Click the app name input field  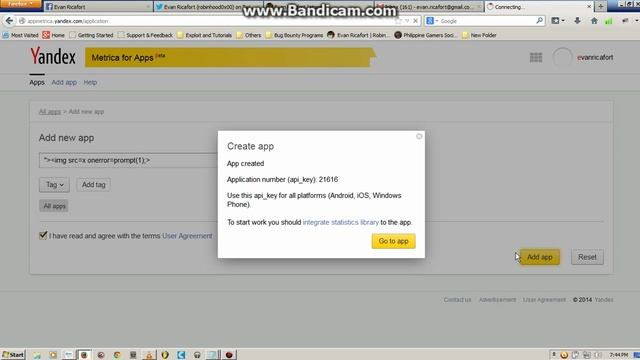pos(129,160)
